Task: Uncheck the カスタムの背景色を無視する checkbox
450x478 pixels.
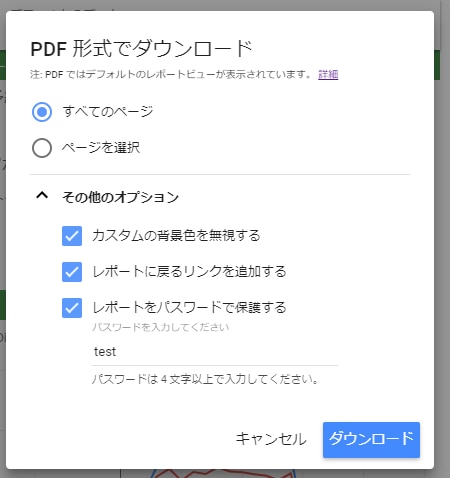Action: pos(72,236)
